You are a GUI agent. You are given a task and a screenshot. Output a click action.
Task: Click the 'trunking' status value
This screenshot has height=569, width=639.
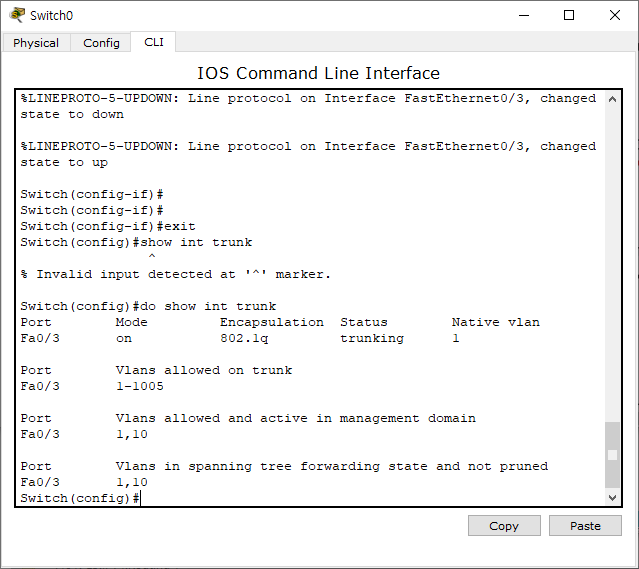(372, 338)
